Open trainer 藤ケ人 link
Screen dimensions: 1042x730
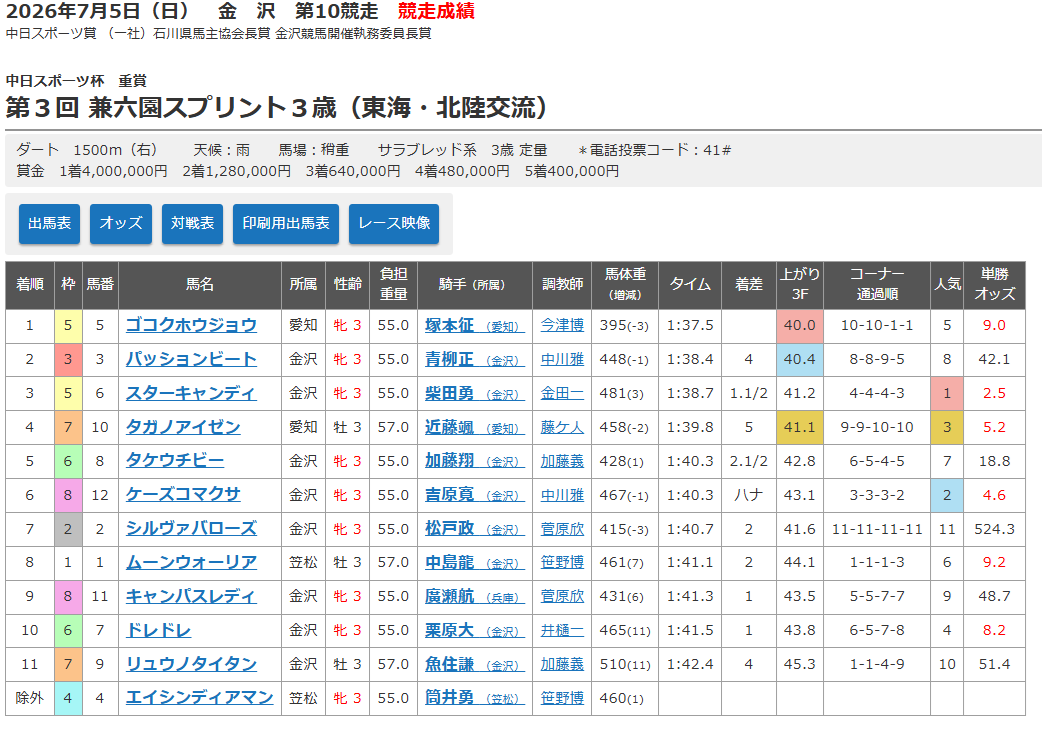point(562,427)
